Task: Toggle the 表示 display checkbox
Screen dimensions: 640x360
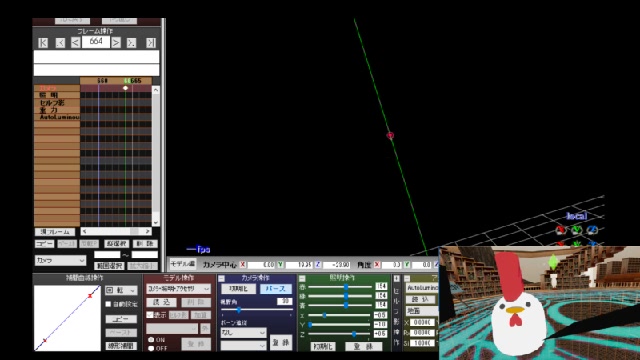Action: (x=149, y=315)
